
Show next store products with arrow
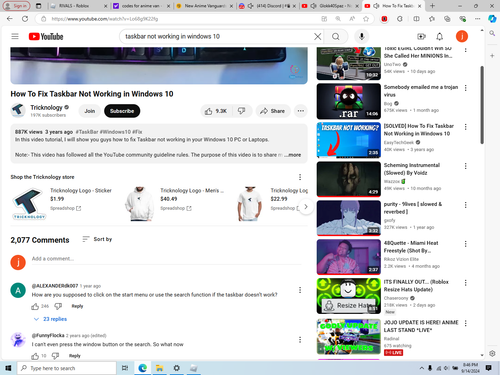pos(306,207)
